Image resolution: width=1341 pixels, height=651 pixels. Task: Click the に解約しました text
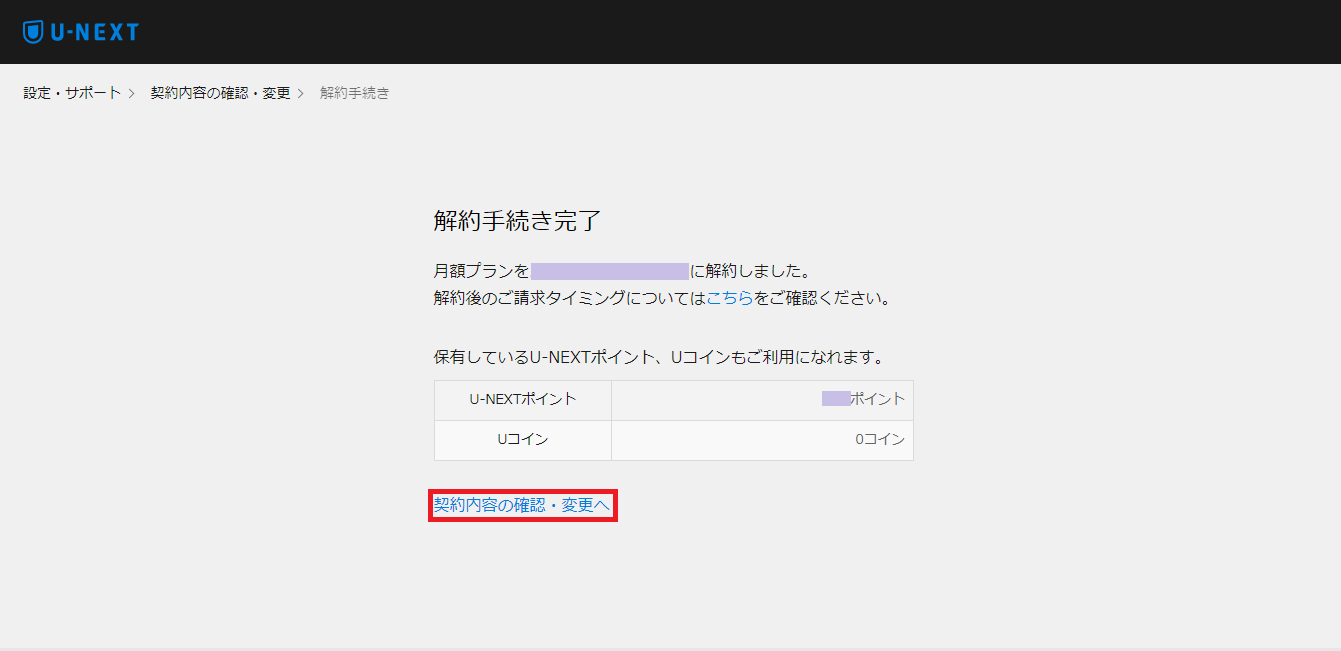[749, 271]
